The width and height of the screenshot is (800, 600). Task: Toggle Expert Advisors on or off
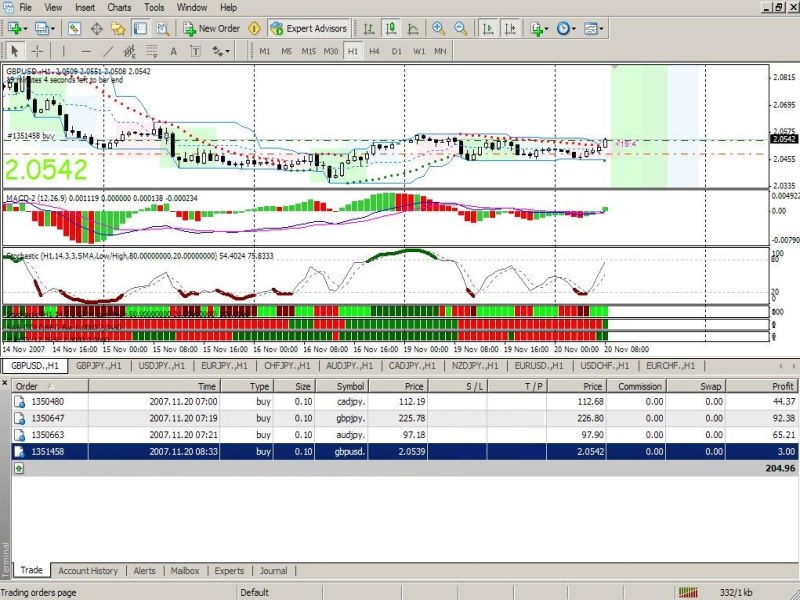point(309,29)
